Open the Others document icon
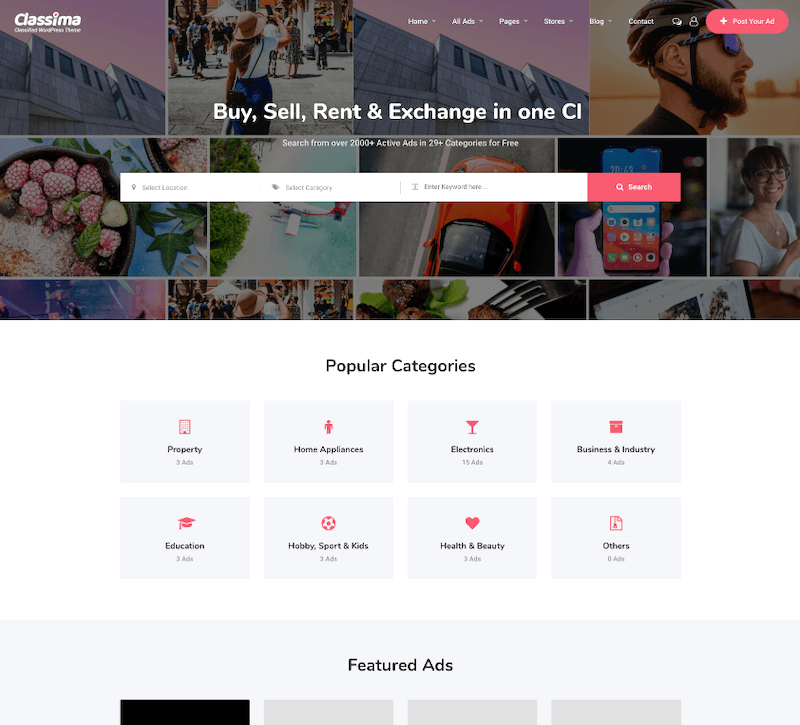Screen dimensions: 800x725 pyautogui.click(x=616, y=523)
